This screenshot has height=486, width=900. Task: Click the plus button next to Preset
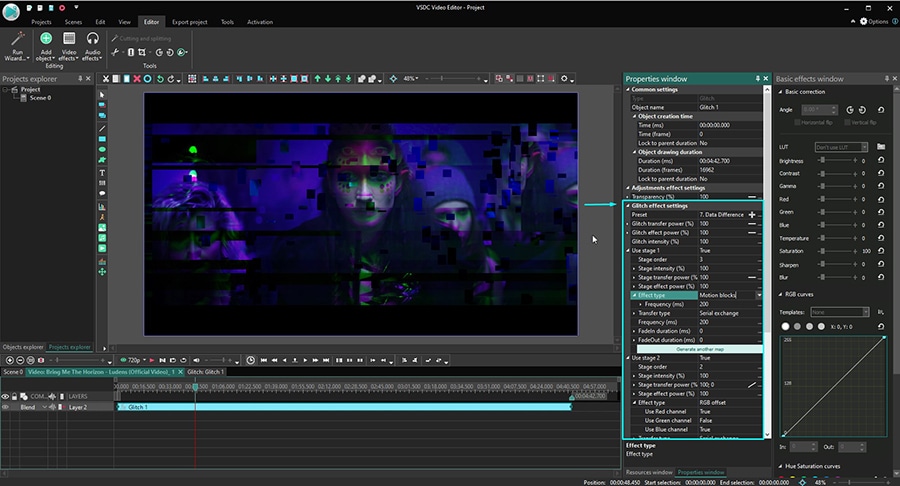(752, 215)
